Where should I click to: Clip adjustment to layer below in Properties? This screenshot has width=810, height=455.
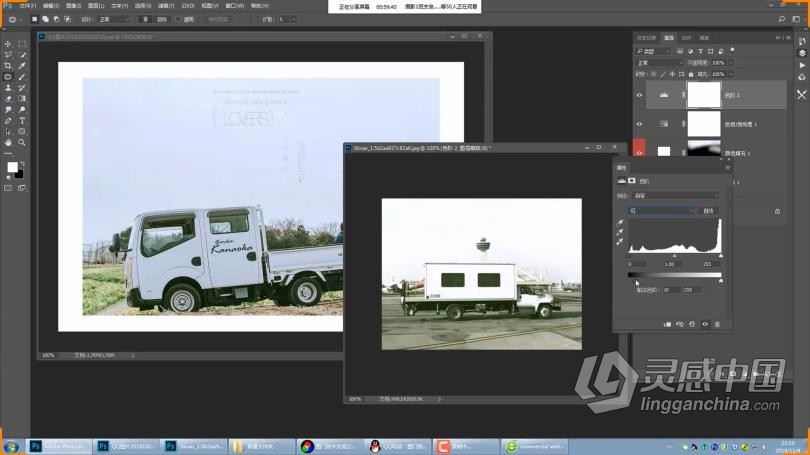coord(667,324)
